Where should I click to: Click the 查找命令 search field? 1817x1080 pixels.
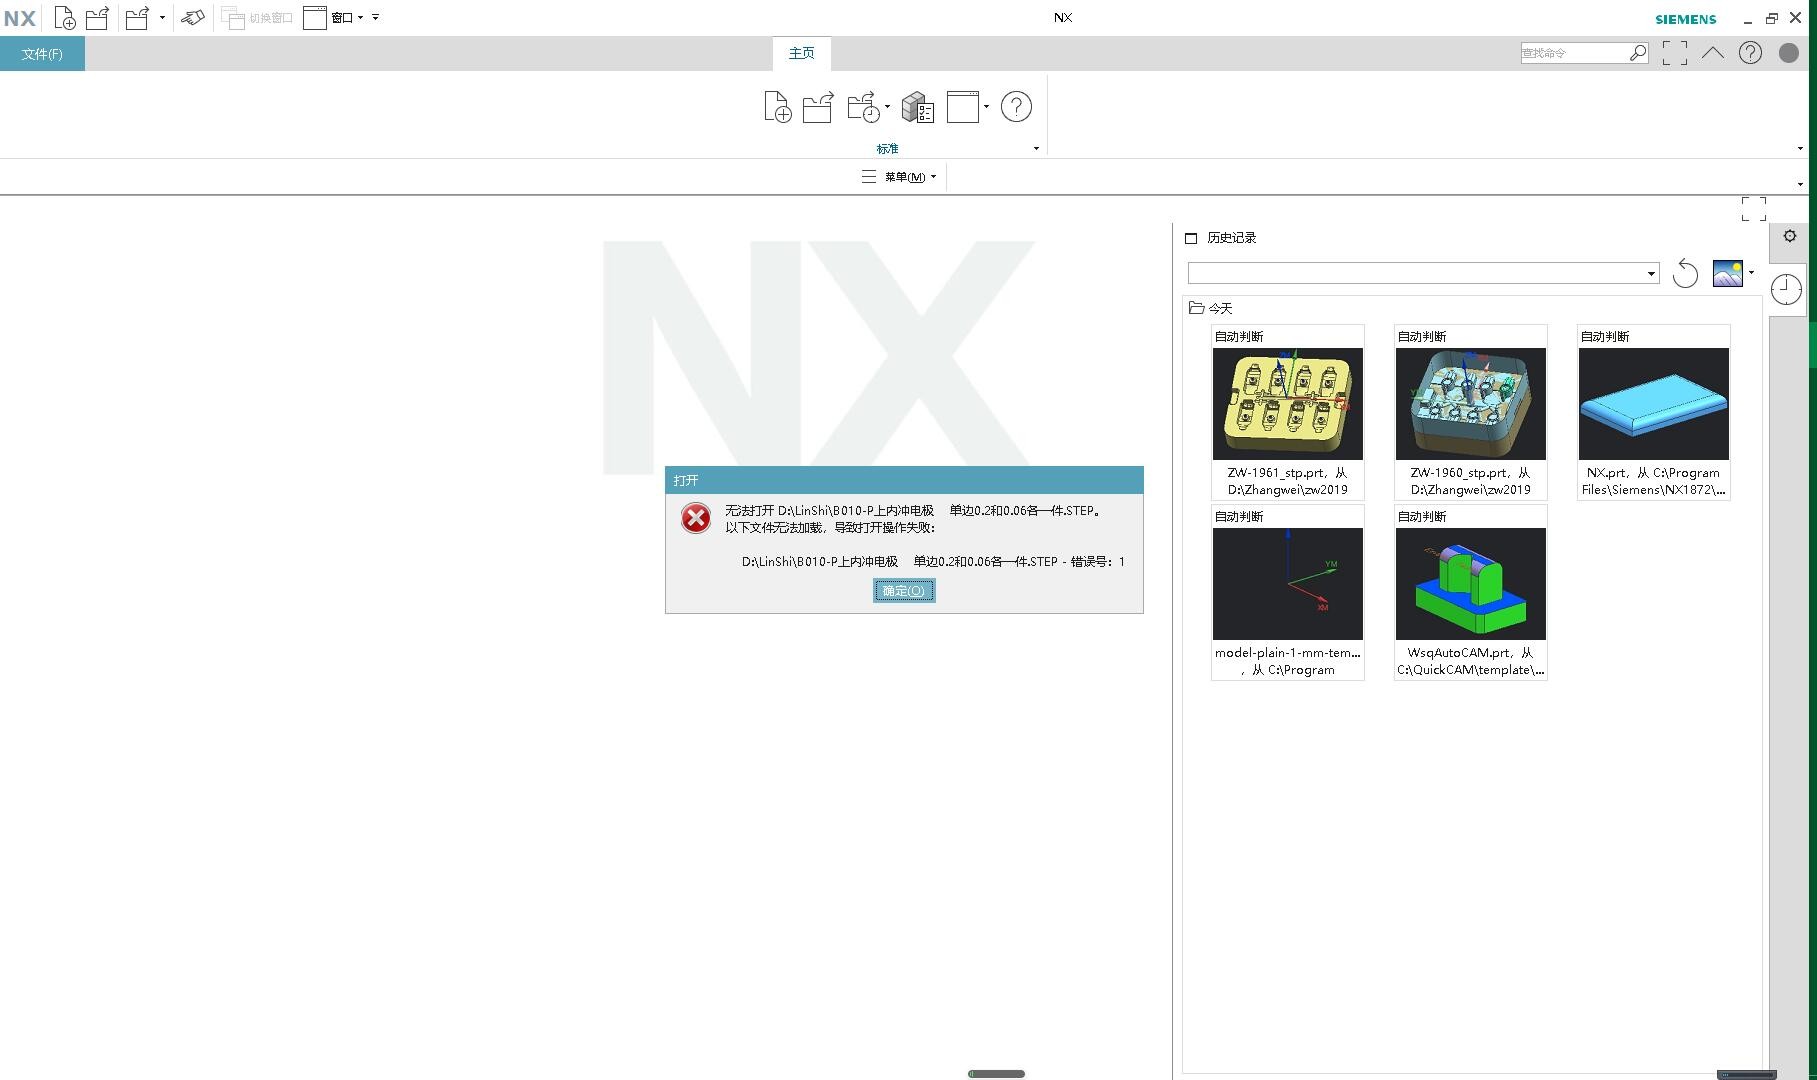pos(1573,53)
